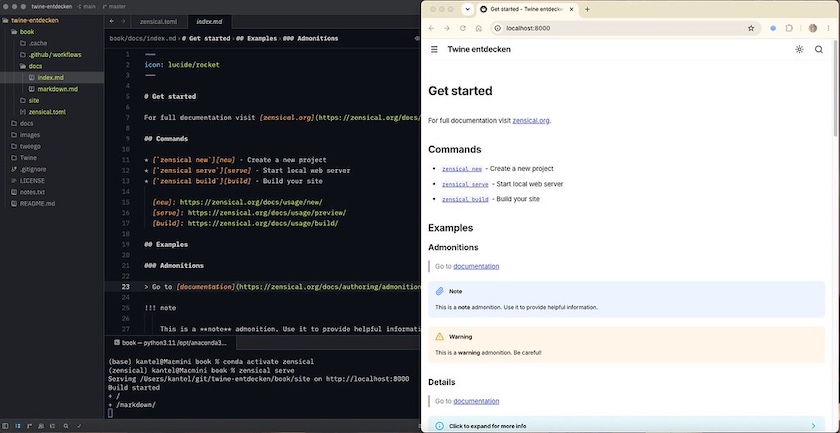Navigate forward with editor right arrow
This screenshot has width=840, height=433.
[123, 21]
